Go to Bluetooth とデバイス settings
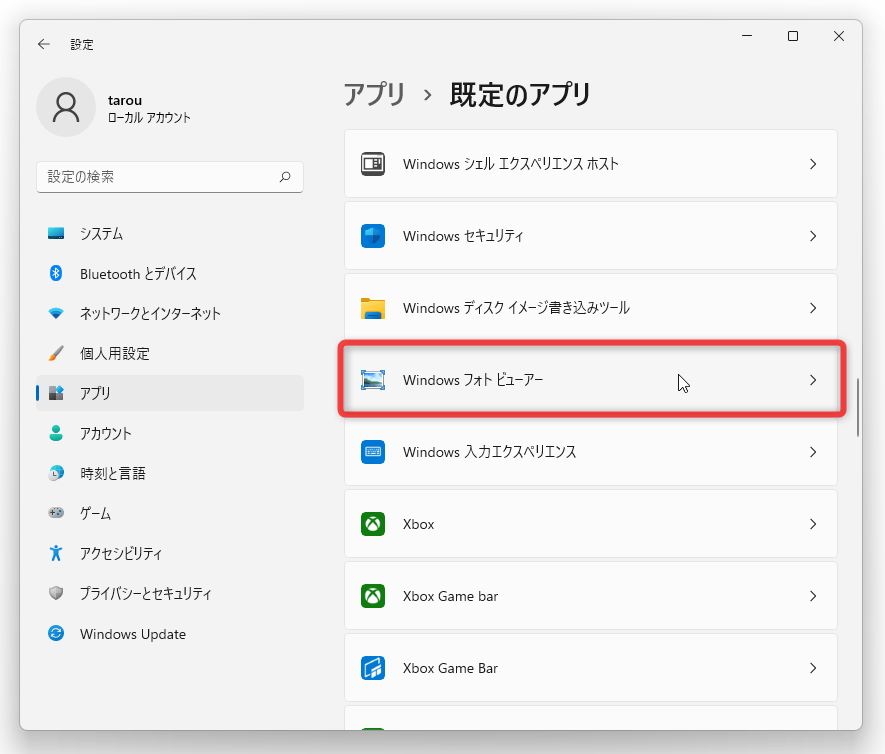The image size is (885, 754). tap(170, 273)
